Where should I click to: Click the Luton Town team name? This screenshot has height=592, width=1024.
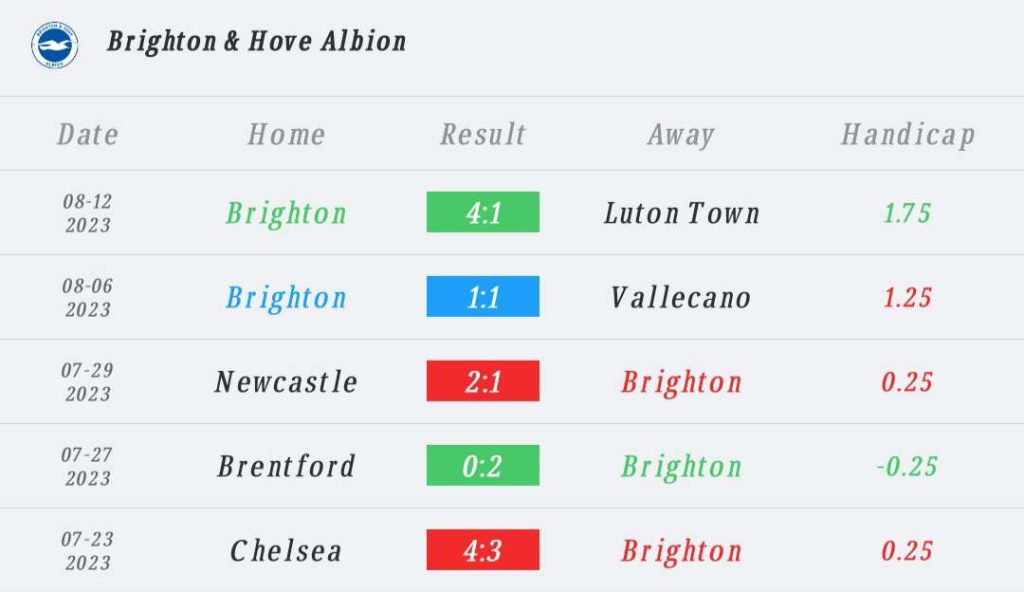point(682,213)
